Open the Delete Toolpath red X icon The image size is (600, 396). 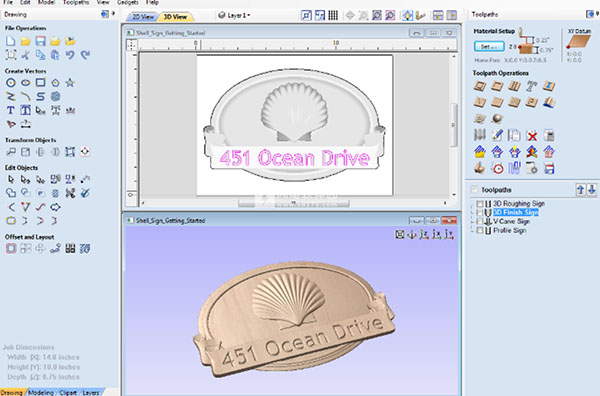click(x=532, y=135)
